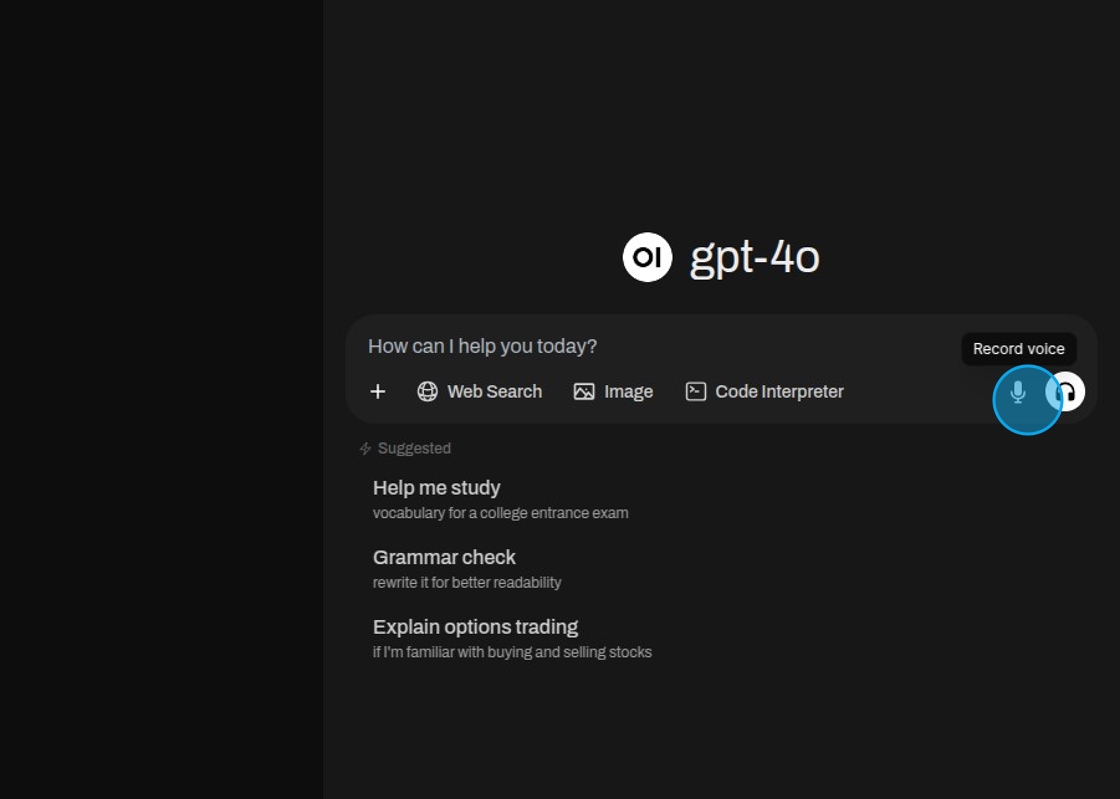Image resolution: width=1120 pixels, height=799 pixels.
Task: Click the vocabulary for a college entrance exam text
Action: (x=500, y=513)
